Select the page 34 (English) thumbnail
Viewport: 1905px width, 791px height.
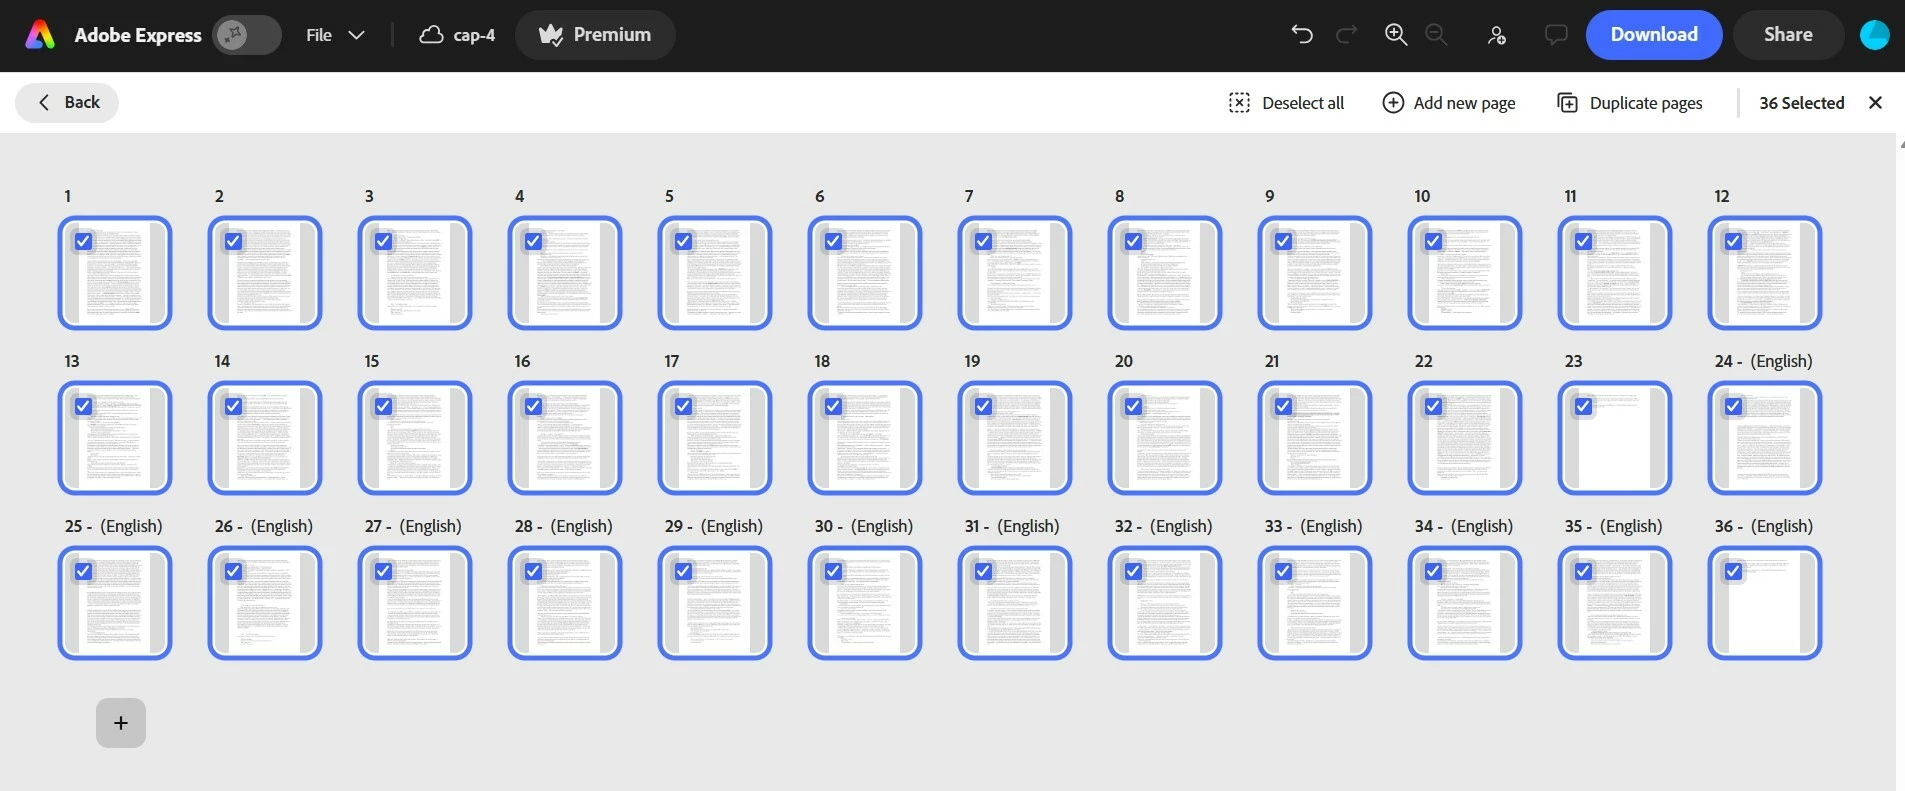1465,603
